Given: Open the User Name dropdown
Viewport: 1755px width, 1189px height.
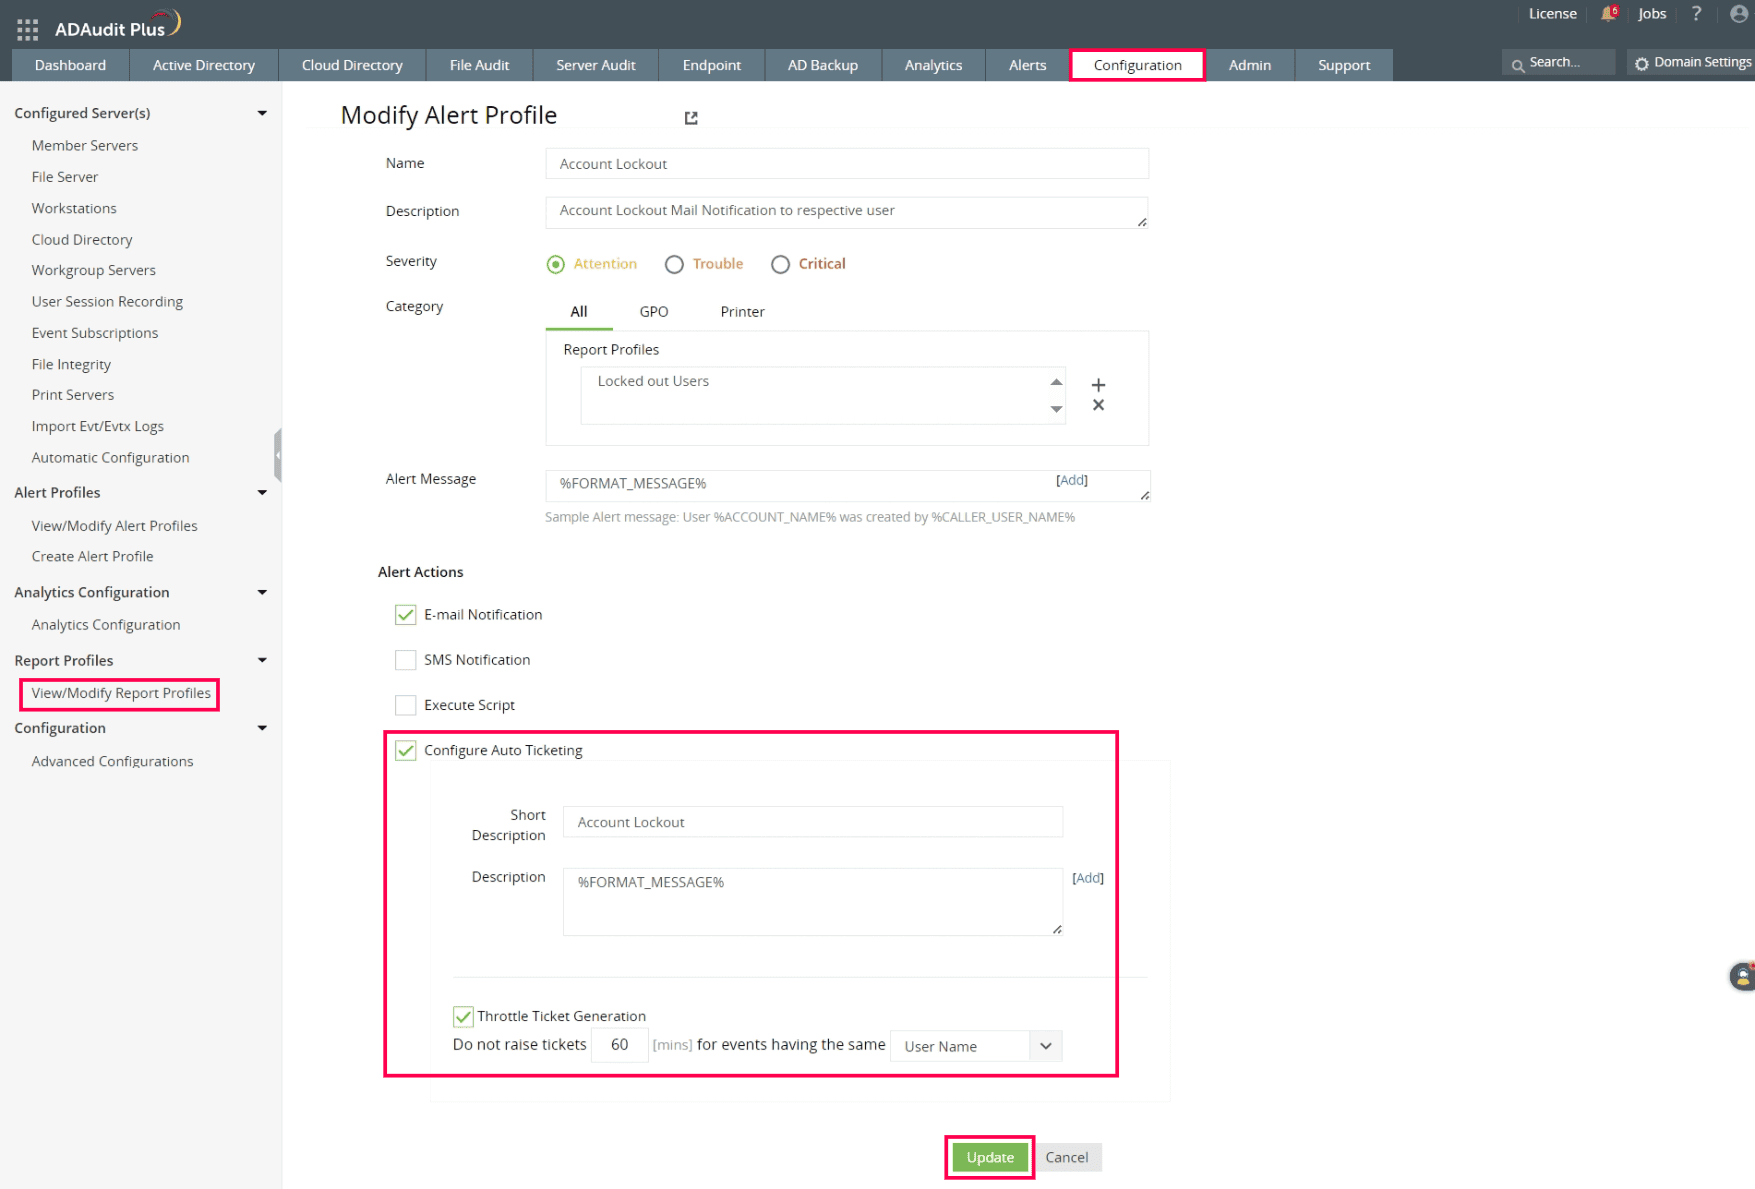Looking at the screenshot, I should pyautogui.click(x=976, y=1046).
